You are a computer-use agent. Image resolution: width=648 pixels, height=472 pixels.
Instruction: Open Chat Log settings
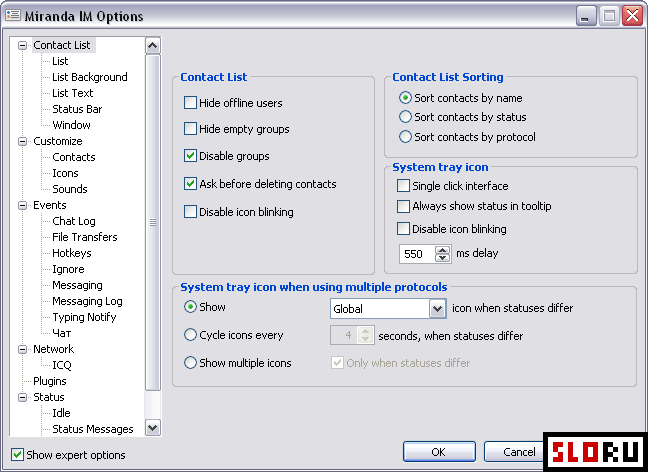tap(74, 221)
